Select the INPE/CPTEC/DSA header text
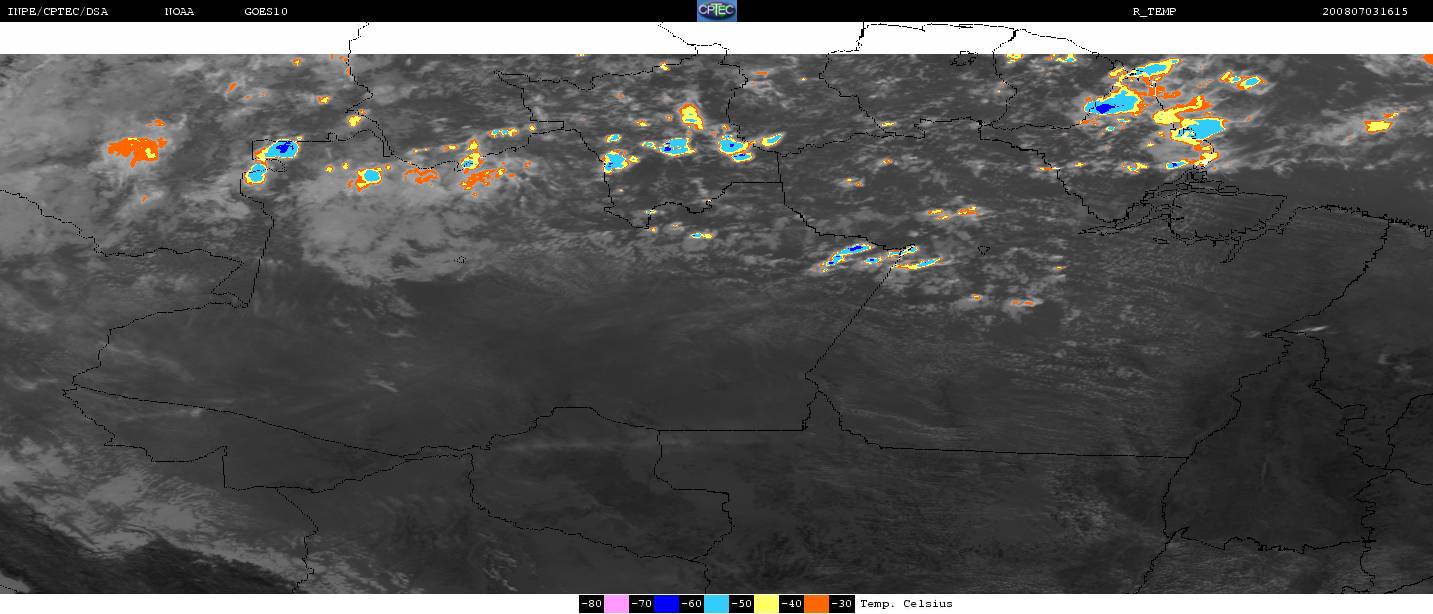 pyautogui.click(x=57, y=11)
